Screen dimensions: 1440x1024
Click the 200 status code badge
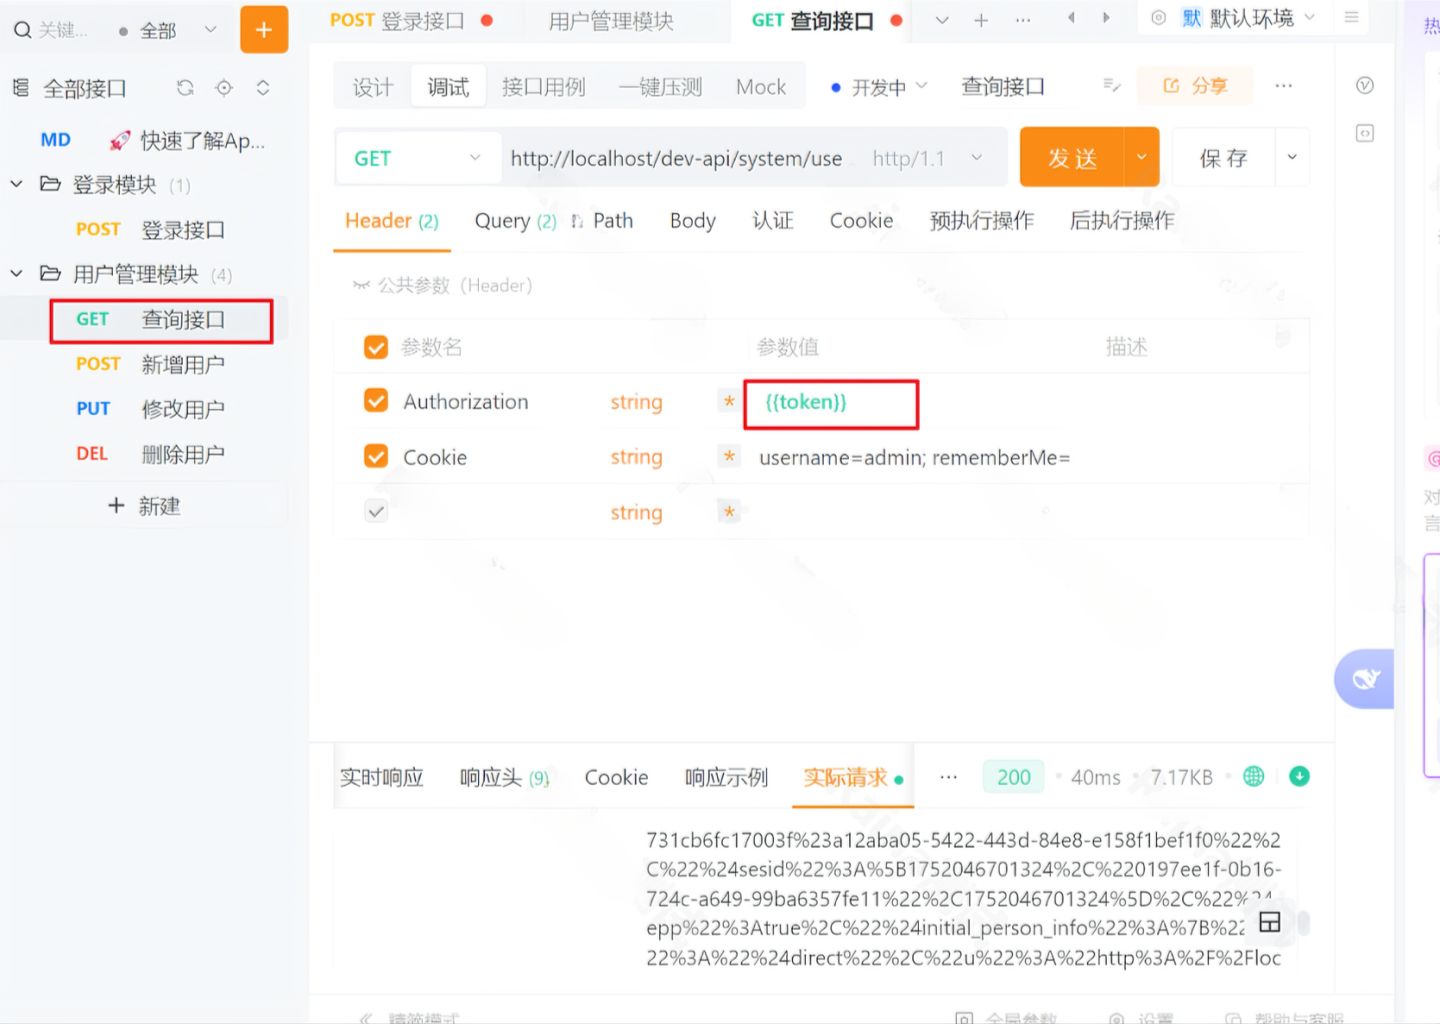1014,777
